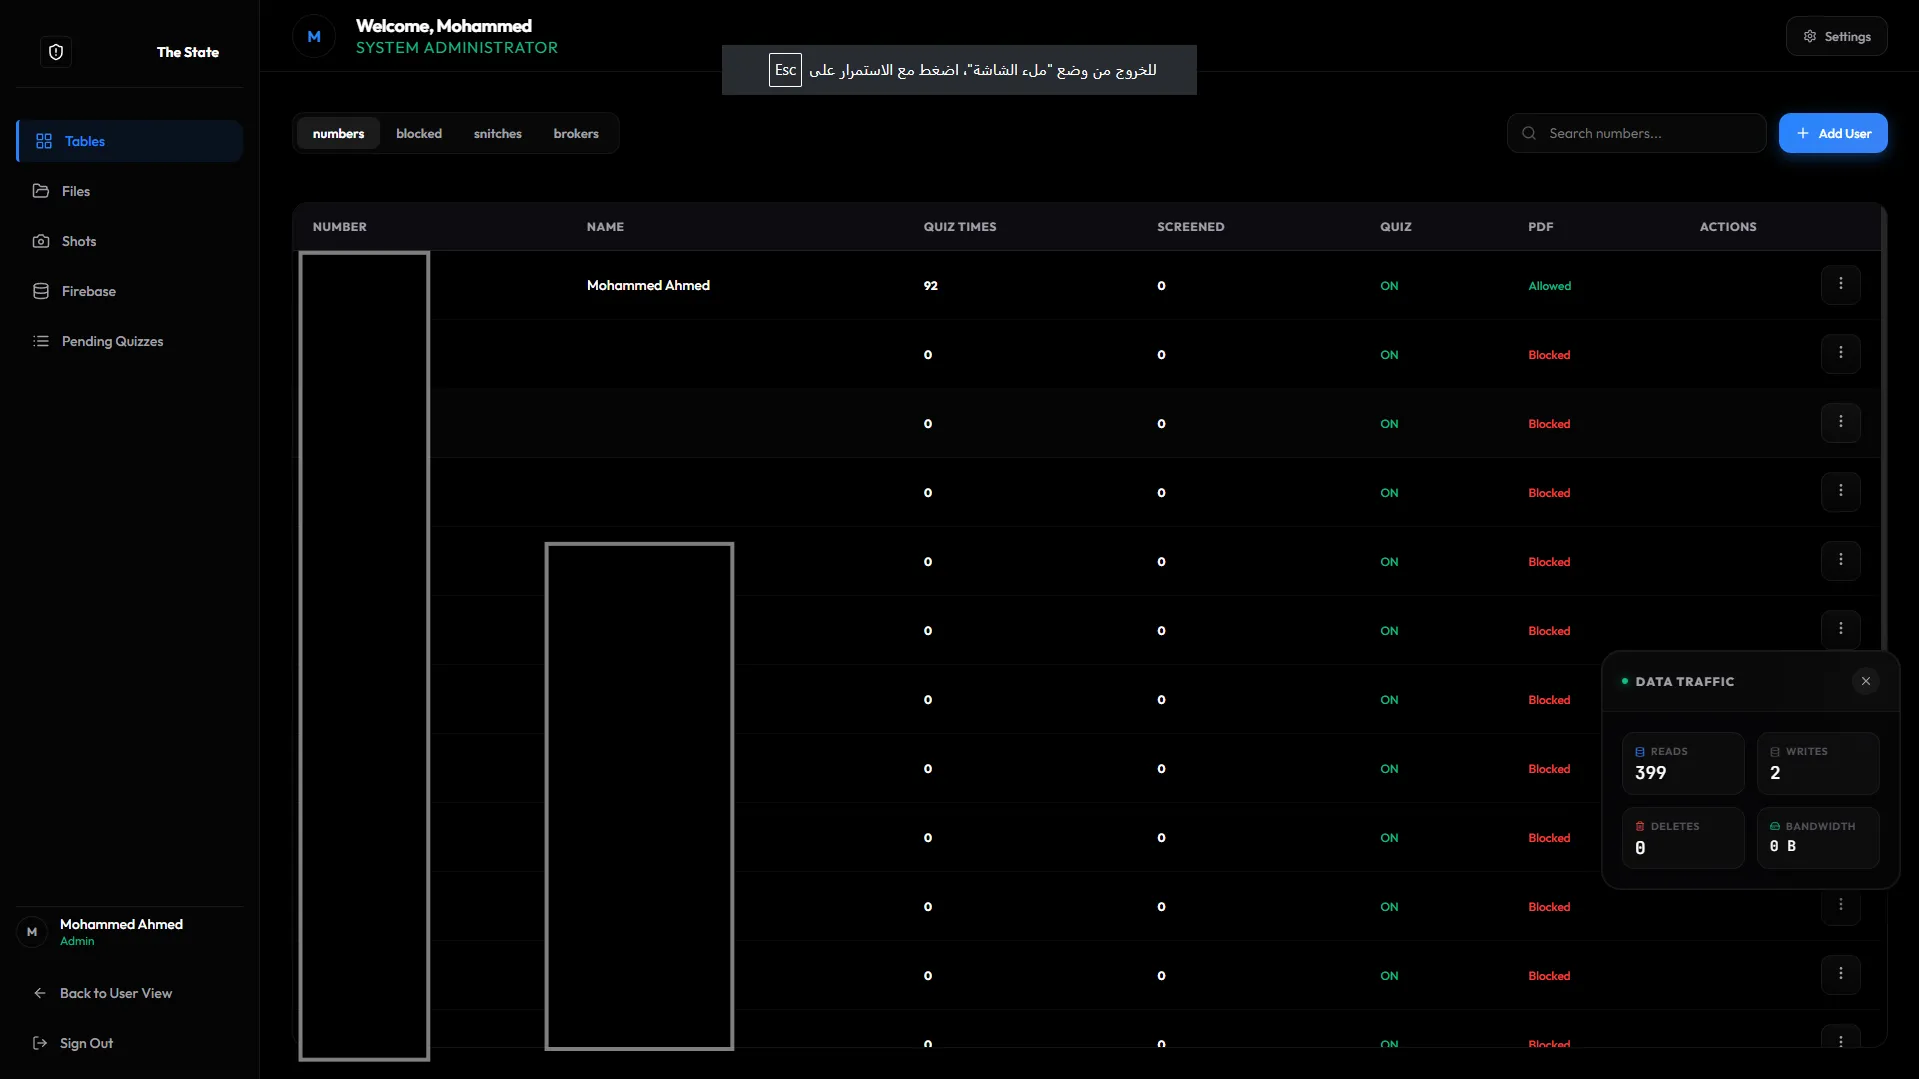Open the Files sidebar section
1919x1079 pixels.
click(130, 191)
